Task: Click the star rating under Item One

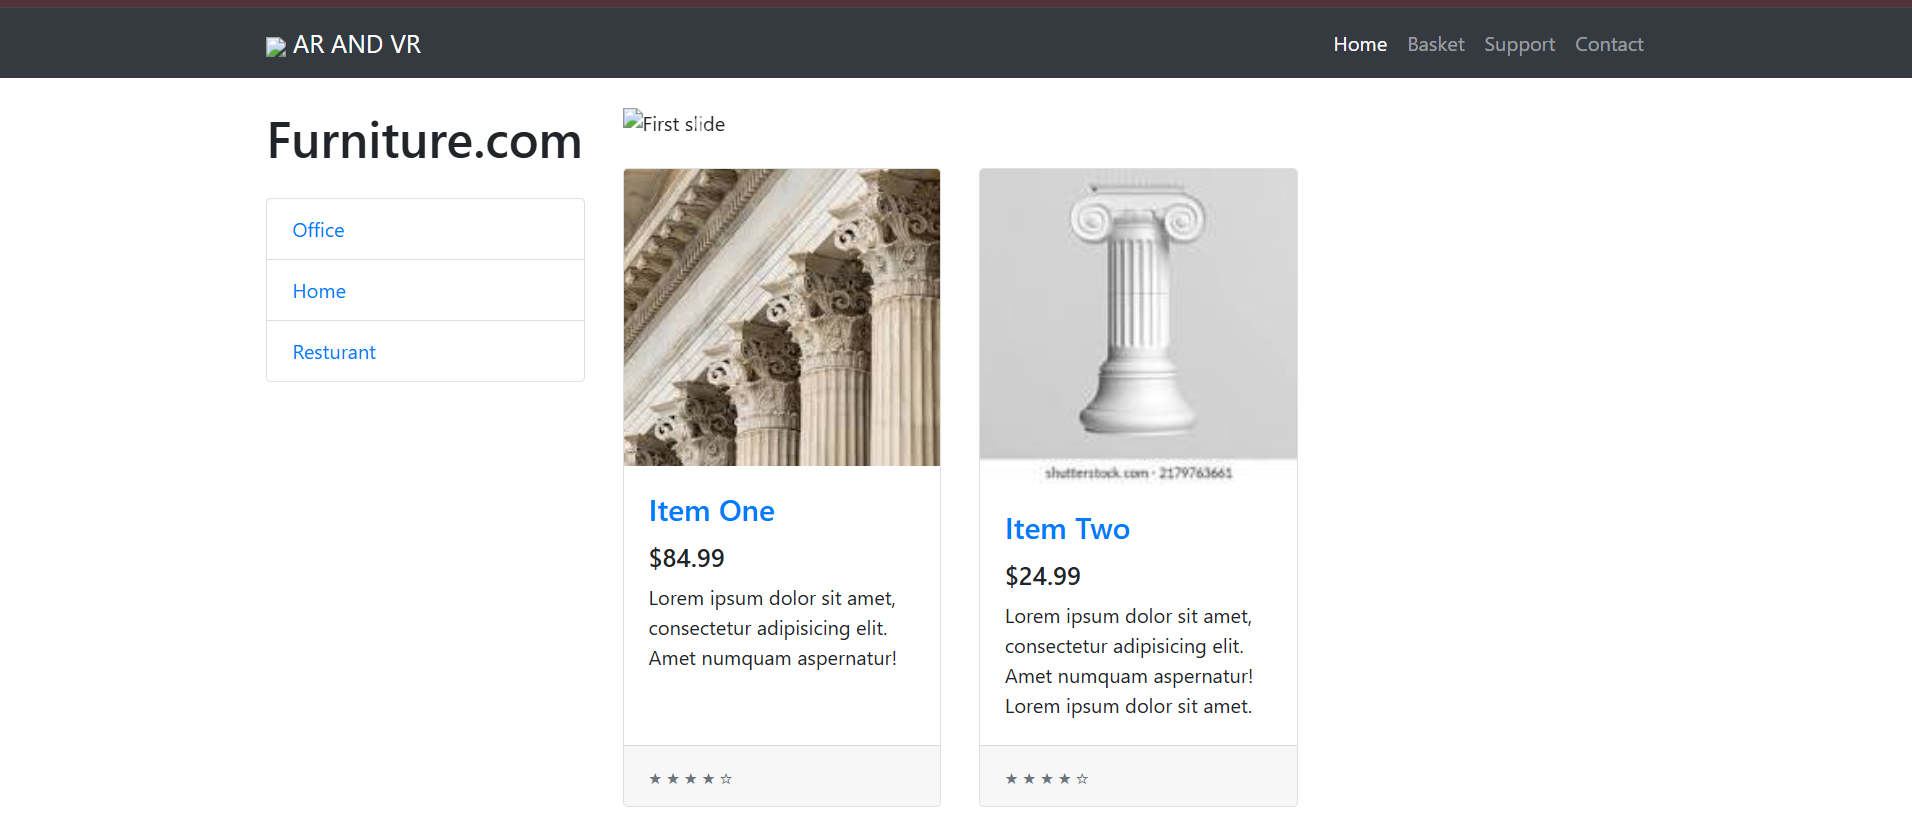Action: [691, 779]
